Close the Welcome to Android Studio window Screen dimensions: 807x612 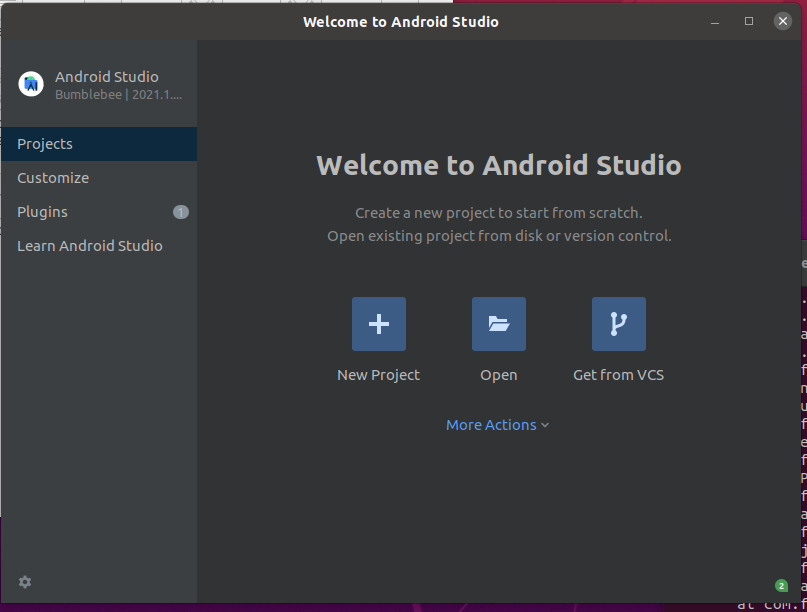pyautogui.click(x=783, y=21)
